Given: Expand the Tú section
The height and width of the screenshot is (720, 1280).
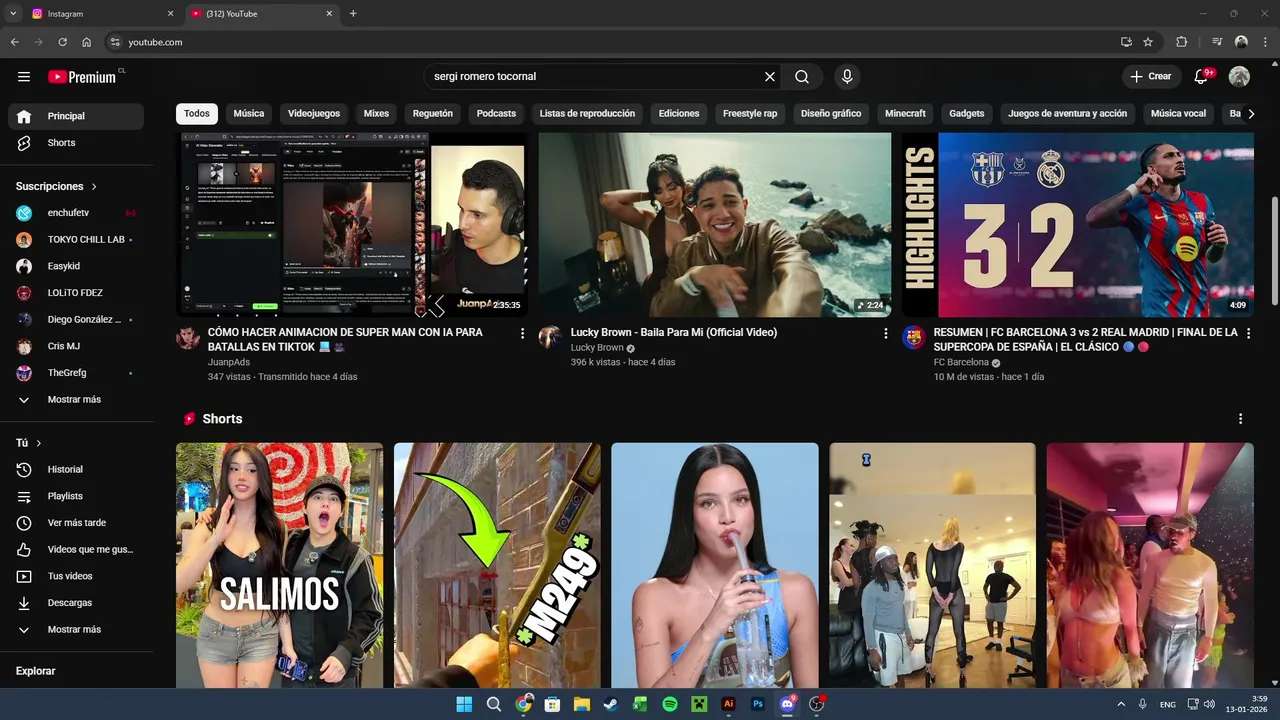Looking at the screenshot, I should (29, 443).
